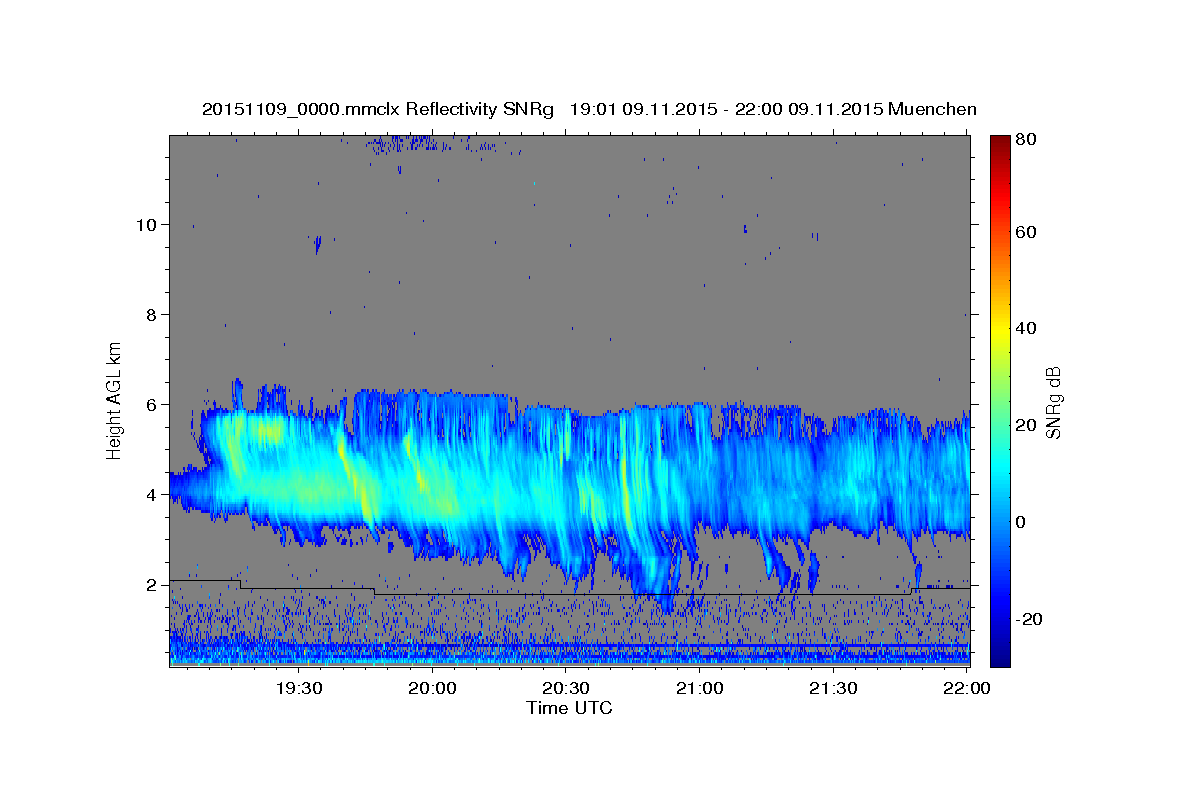Click the colorbar value 60
Image resolution: width=1200 pixels, height=800 pixels.
tap(1025, 232)
